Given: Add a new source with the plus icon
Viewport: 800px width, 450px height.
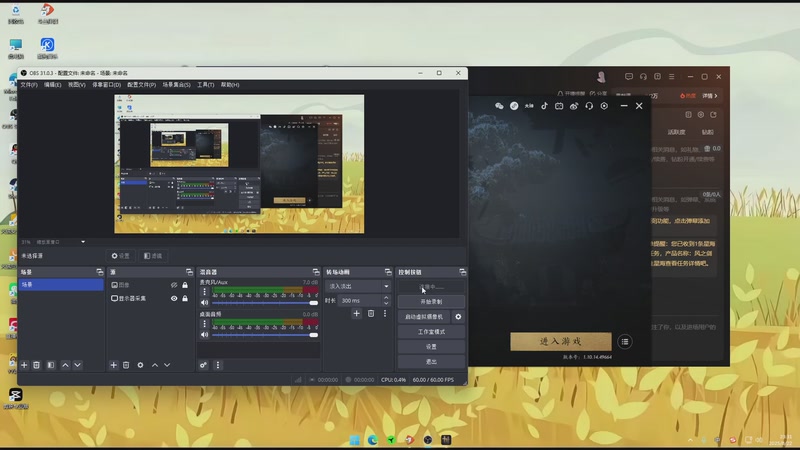Looking at the screenshot, I should point(113,365).
